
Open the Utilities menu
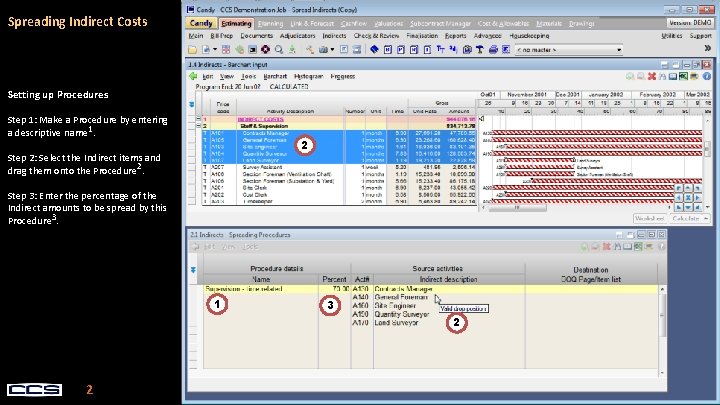click(671, 36)
